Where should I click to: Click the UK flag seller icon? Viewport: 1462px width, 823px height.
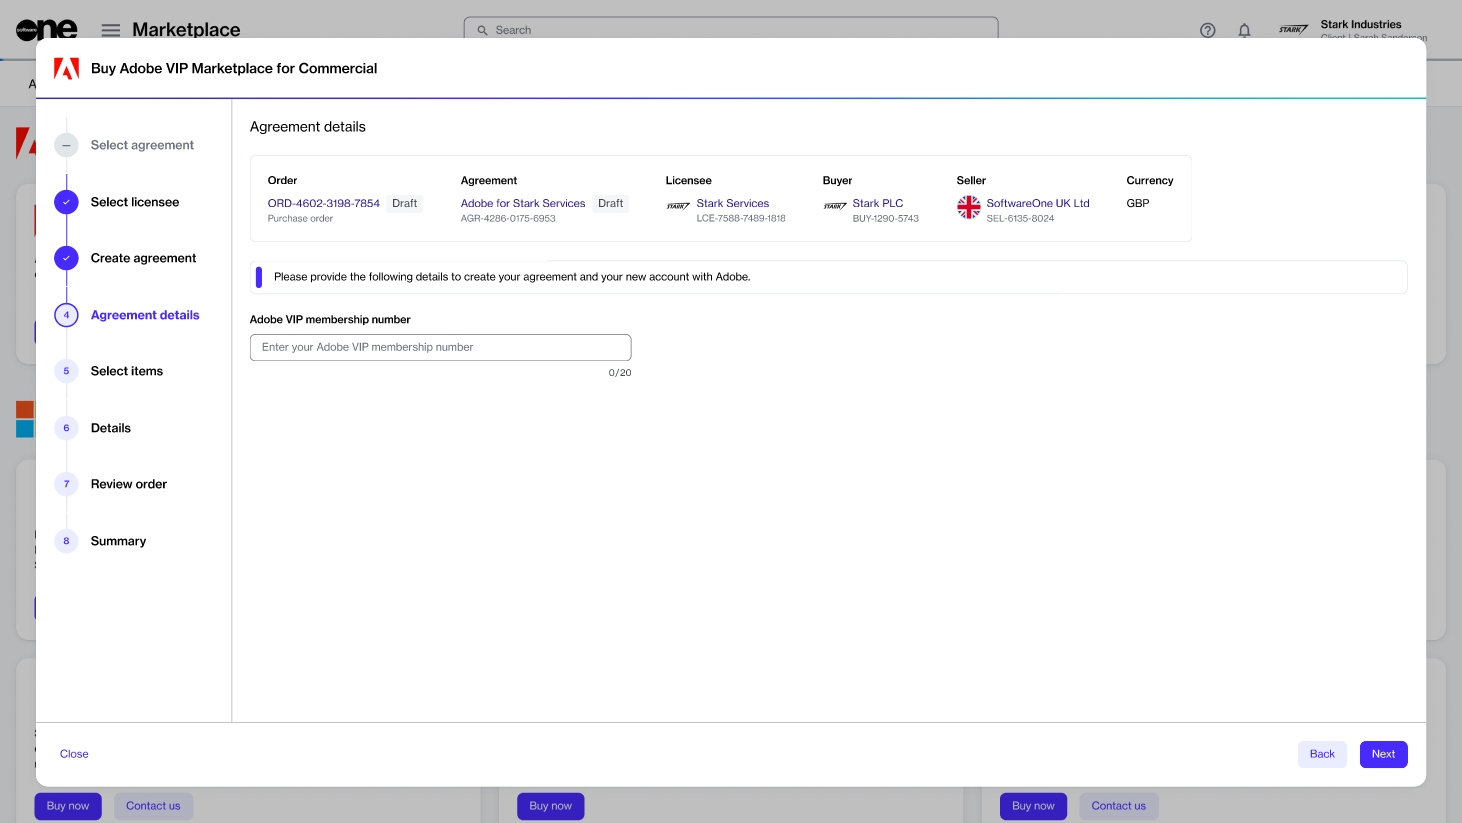click(968, 207)
